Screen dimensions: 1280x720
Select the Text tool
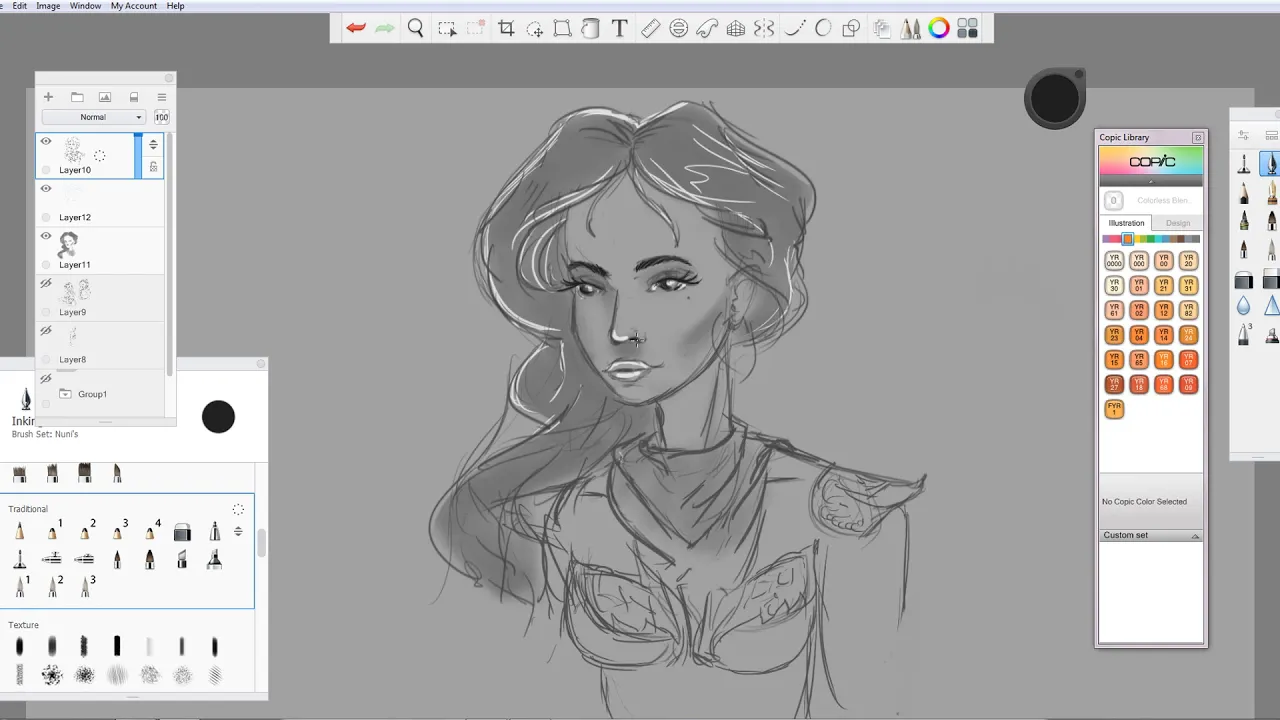619,29
